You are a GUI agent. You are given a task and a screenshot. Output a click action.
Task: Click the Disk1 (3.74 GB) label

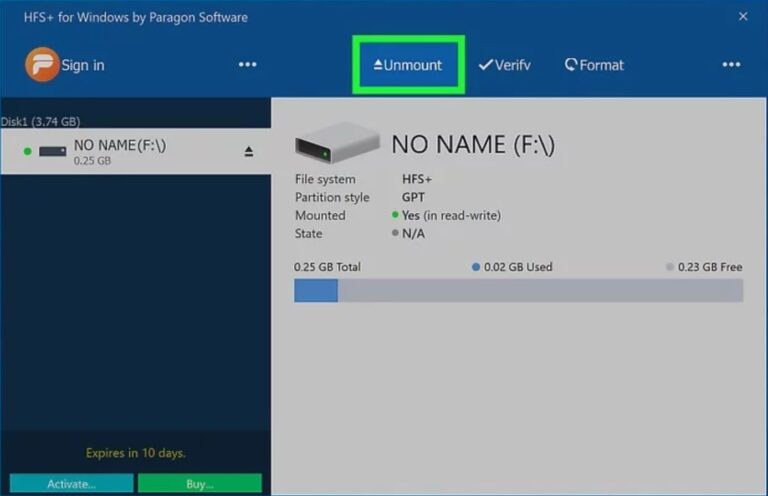[x=40, y=121]
